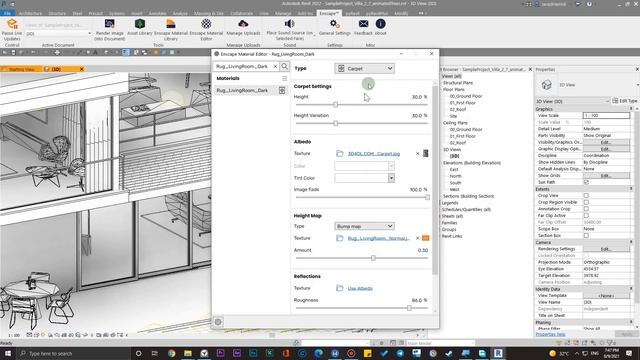Click Place Sound Source speaker icon
Image resolution: width=640 pixels, height=360 pixels.
pyautogui.click(x=289, y=24)
